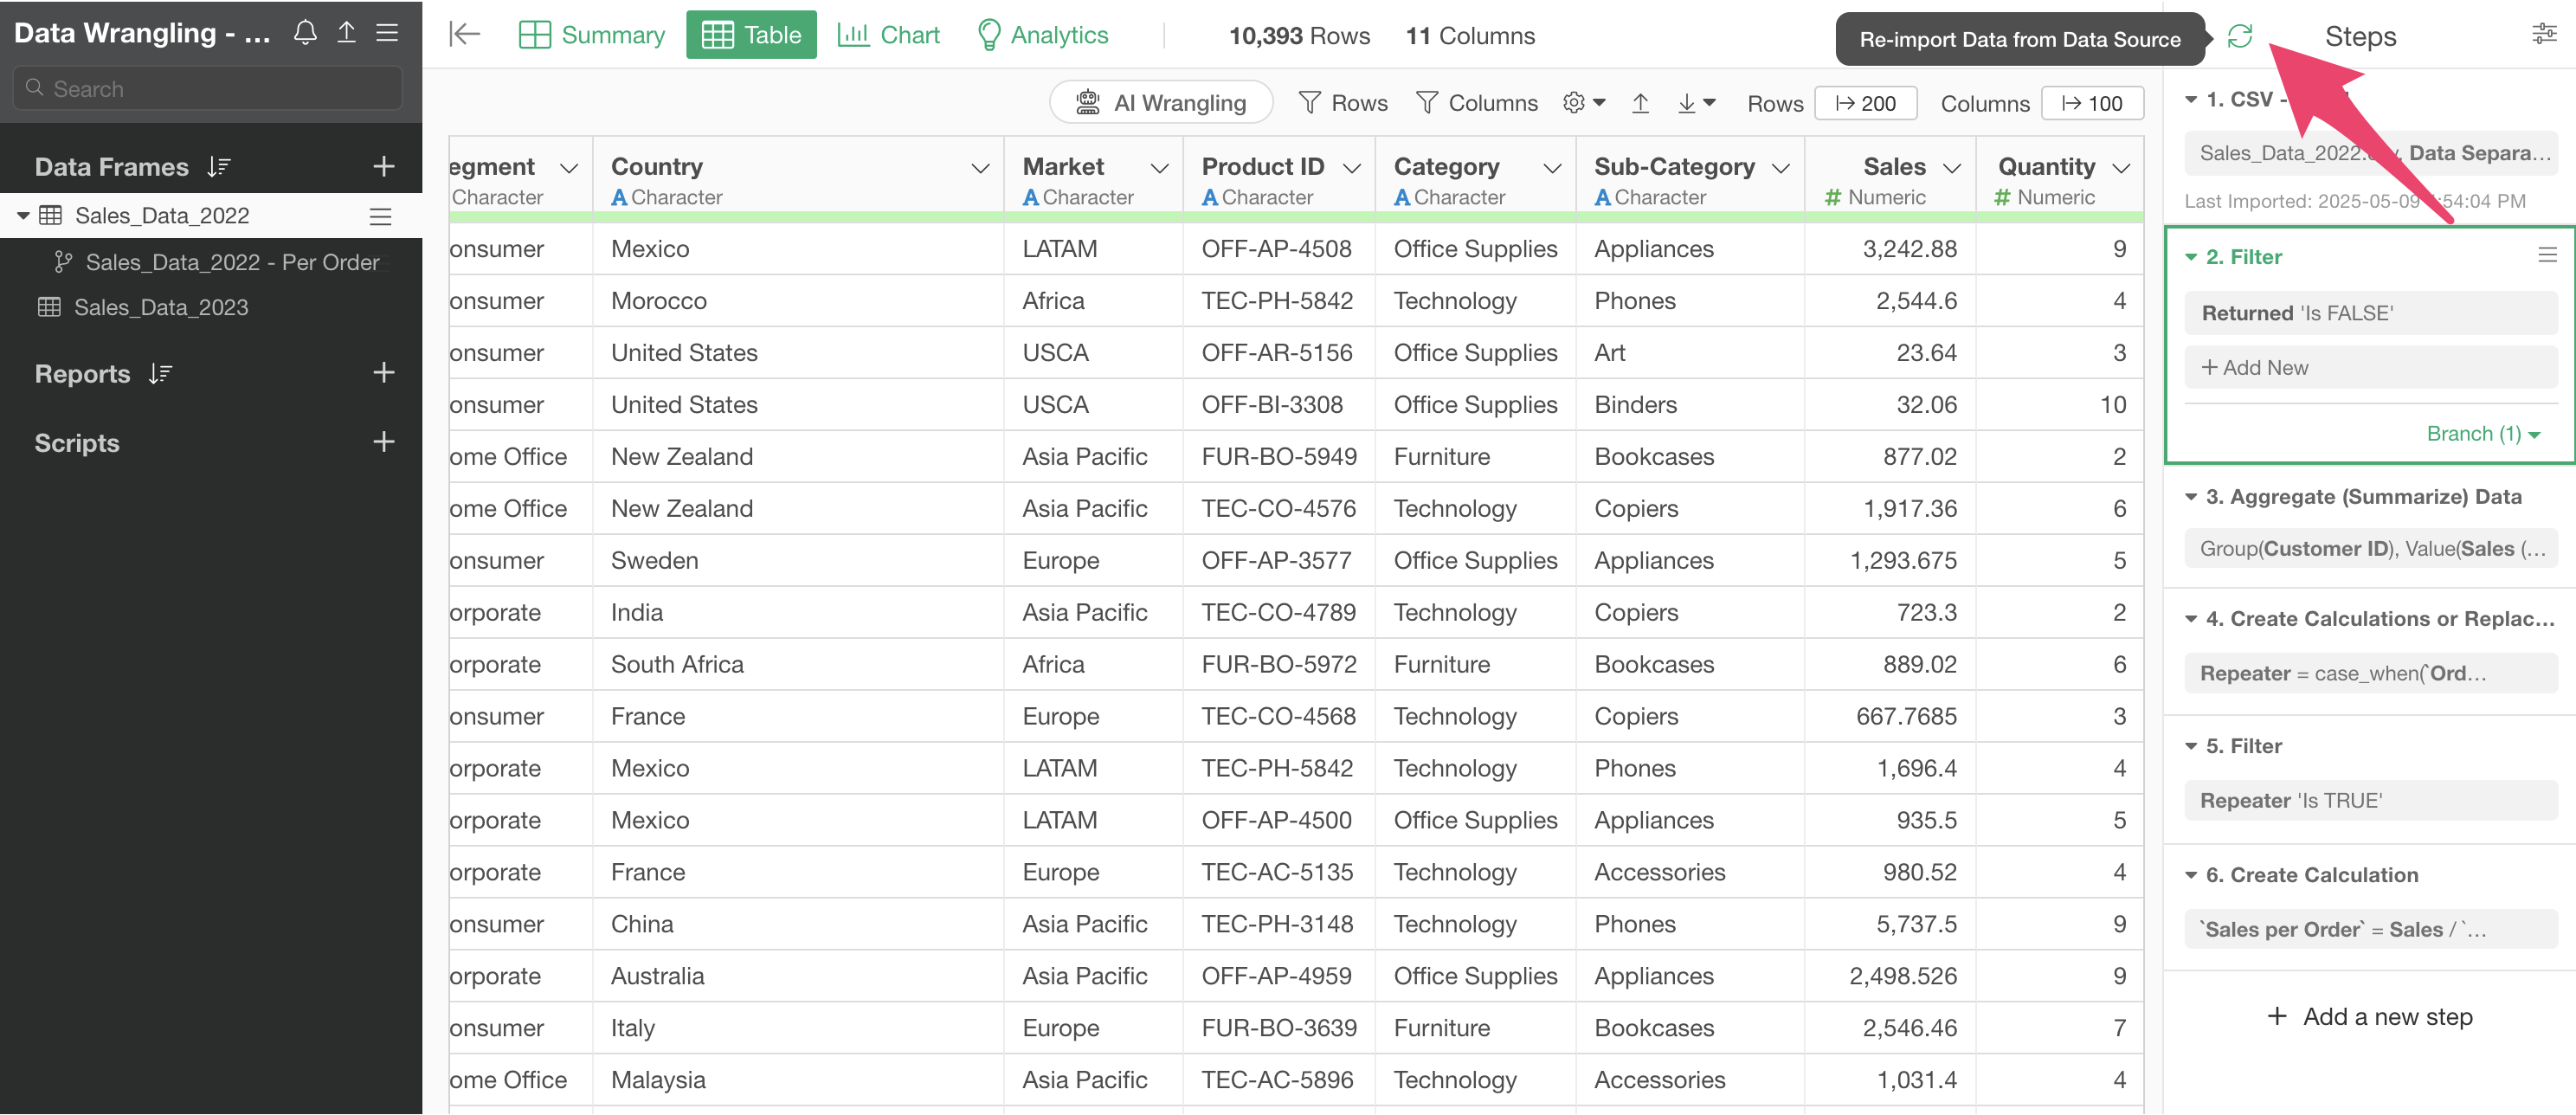The width and height of the screenshot is (2576, 1115).
Task: Open the Sales_Data_2022 data frame menu
Action: [380, 216]
